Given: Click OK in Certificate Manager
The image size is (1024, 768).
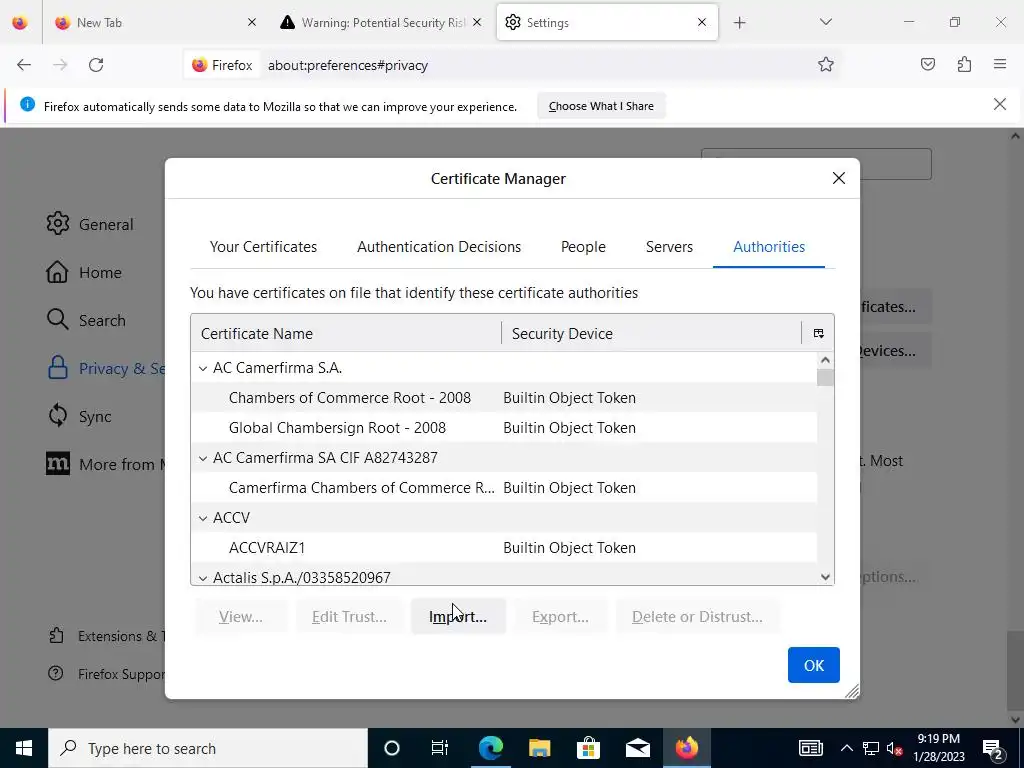Looking at the screenshot, I should click(x=814, y=665).
